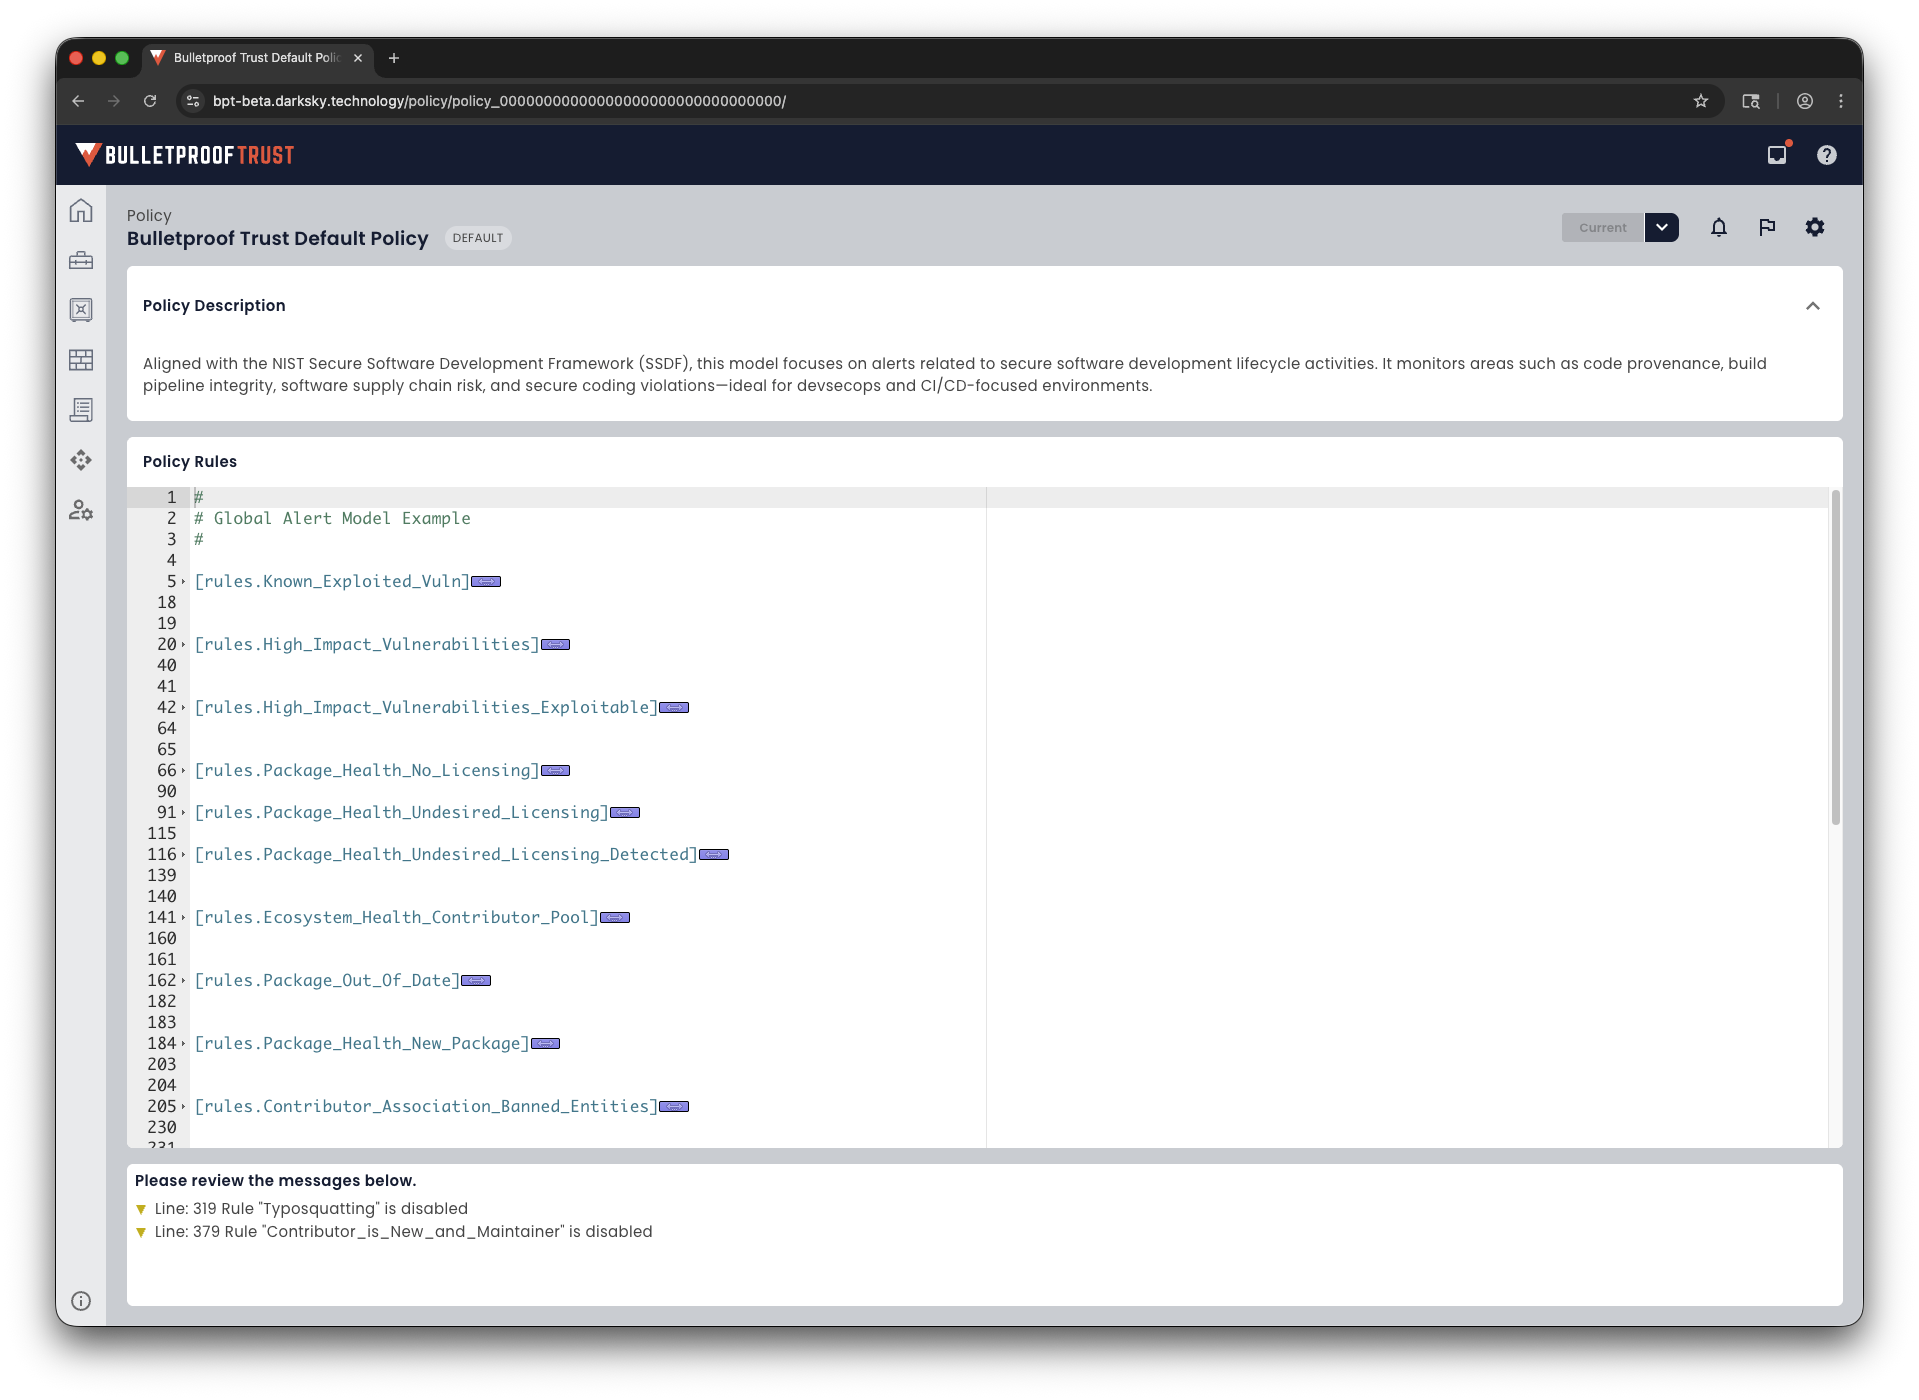Click the Current version button
1919x1400 pixels.
1603,228
